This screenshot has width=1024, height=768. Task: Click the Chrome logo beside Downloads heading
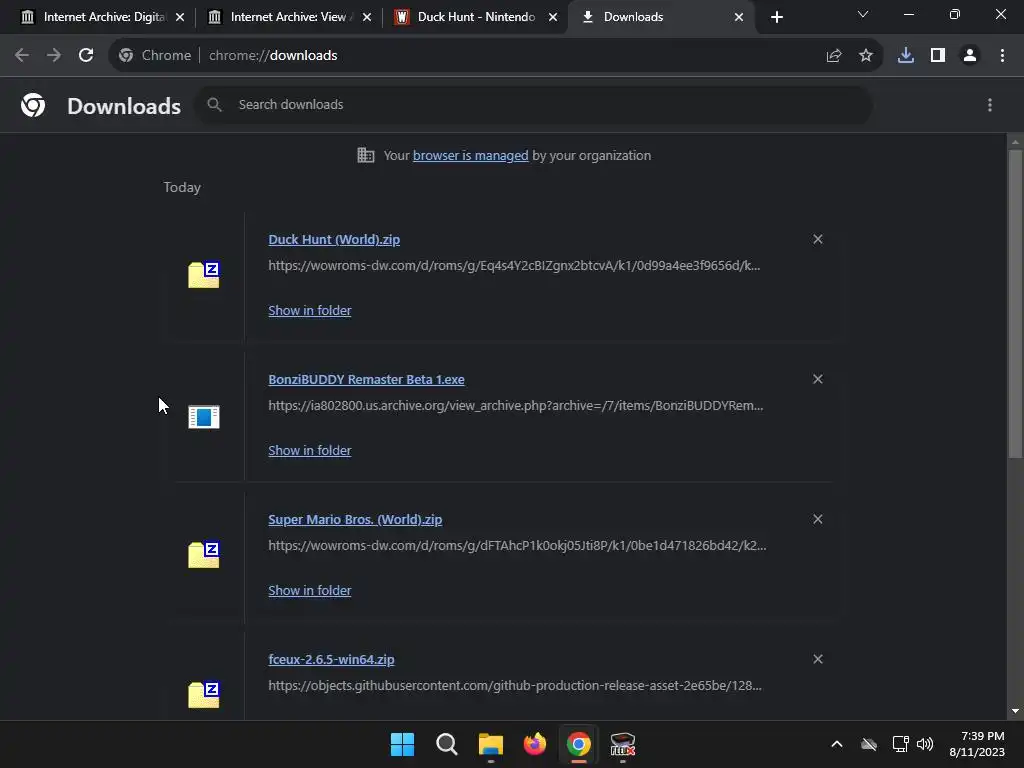[33, 105]
